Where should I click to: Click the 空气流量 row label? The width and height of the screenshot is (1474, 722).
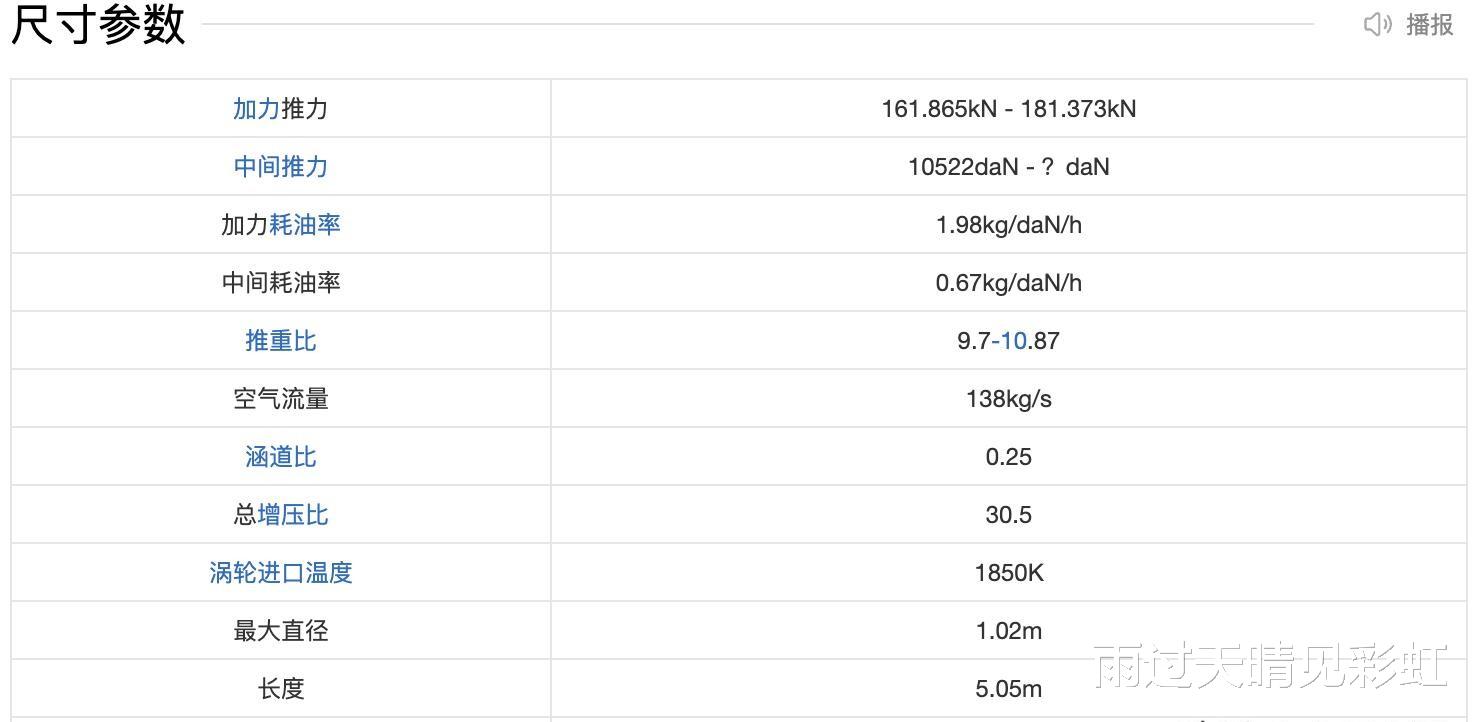280,398
